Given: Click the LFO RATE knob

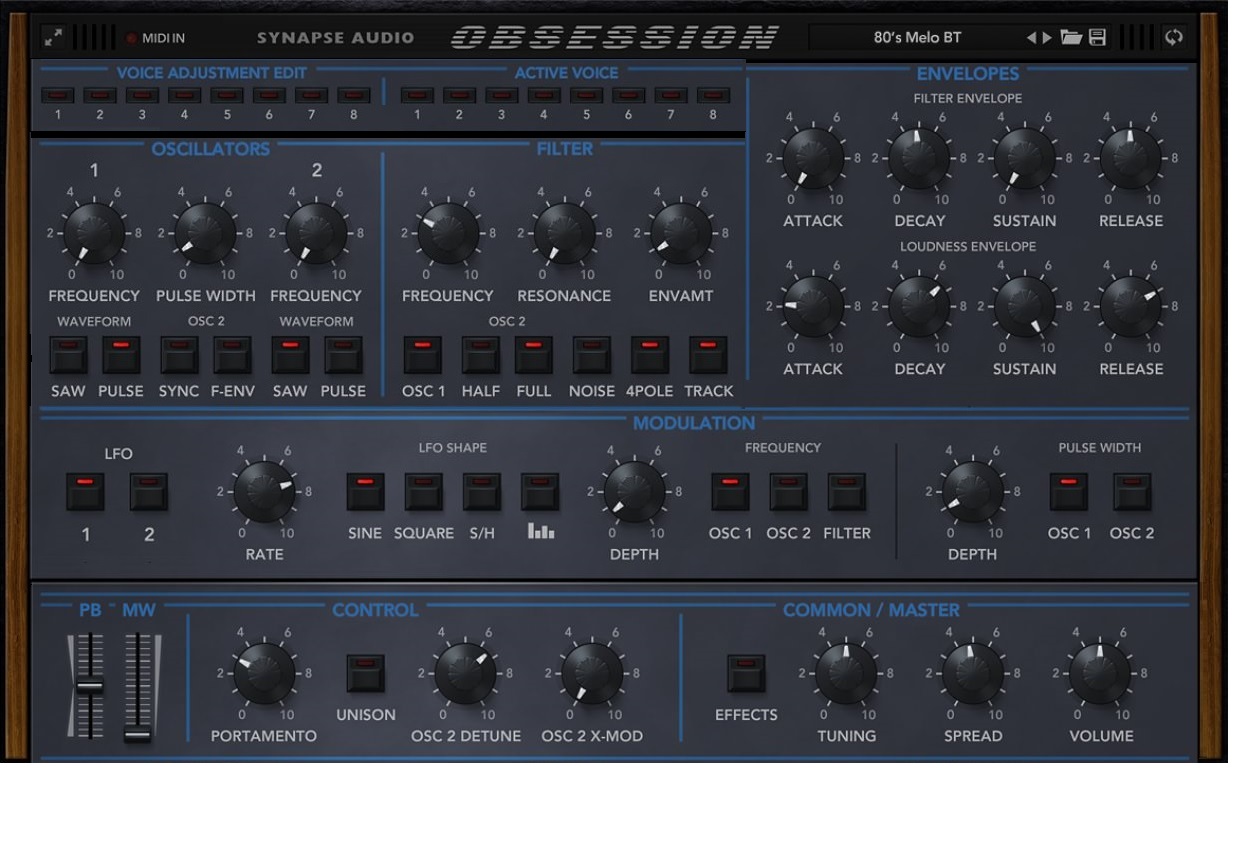Looking at the screenshot, I should 264,491.
